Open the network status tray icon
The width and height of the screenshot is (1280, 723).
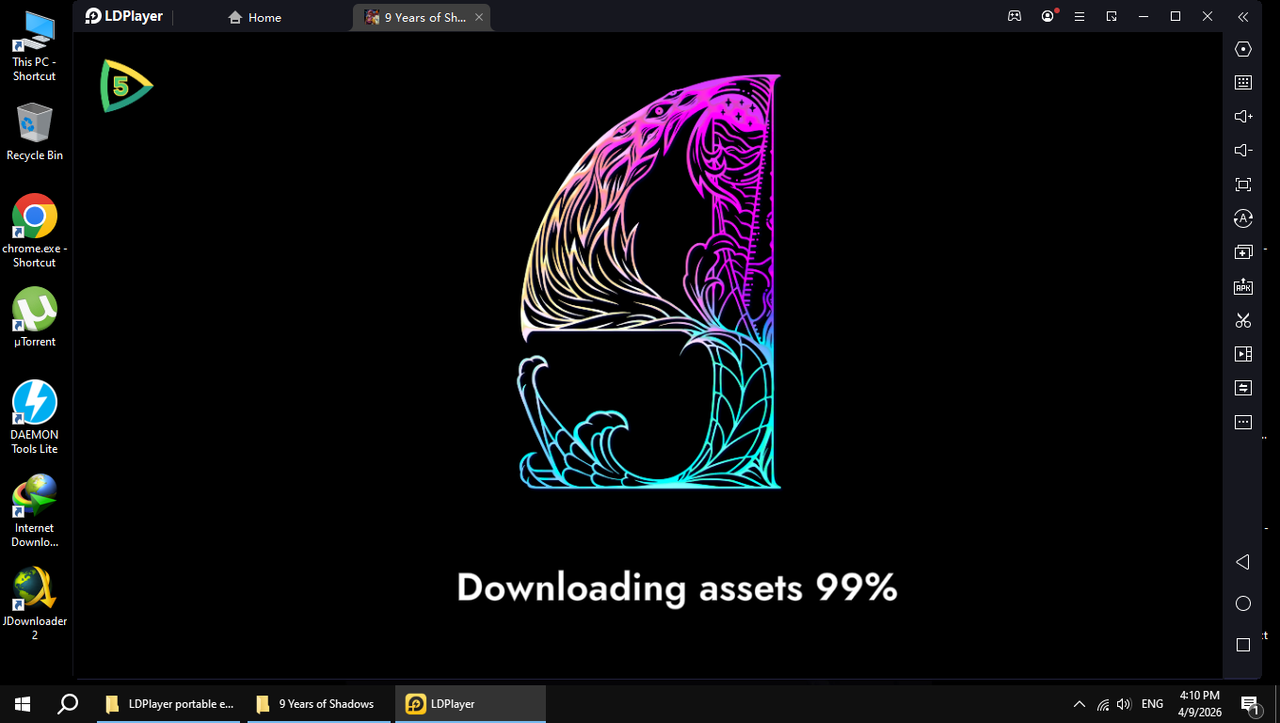[1102, 704]
